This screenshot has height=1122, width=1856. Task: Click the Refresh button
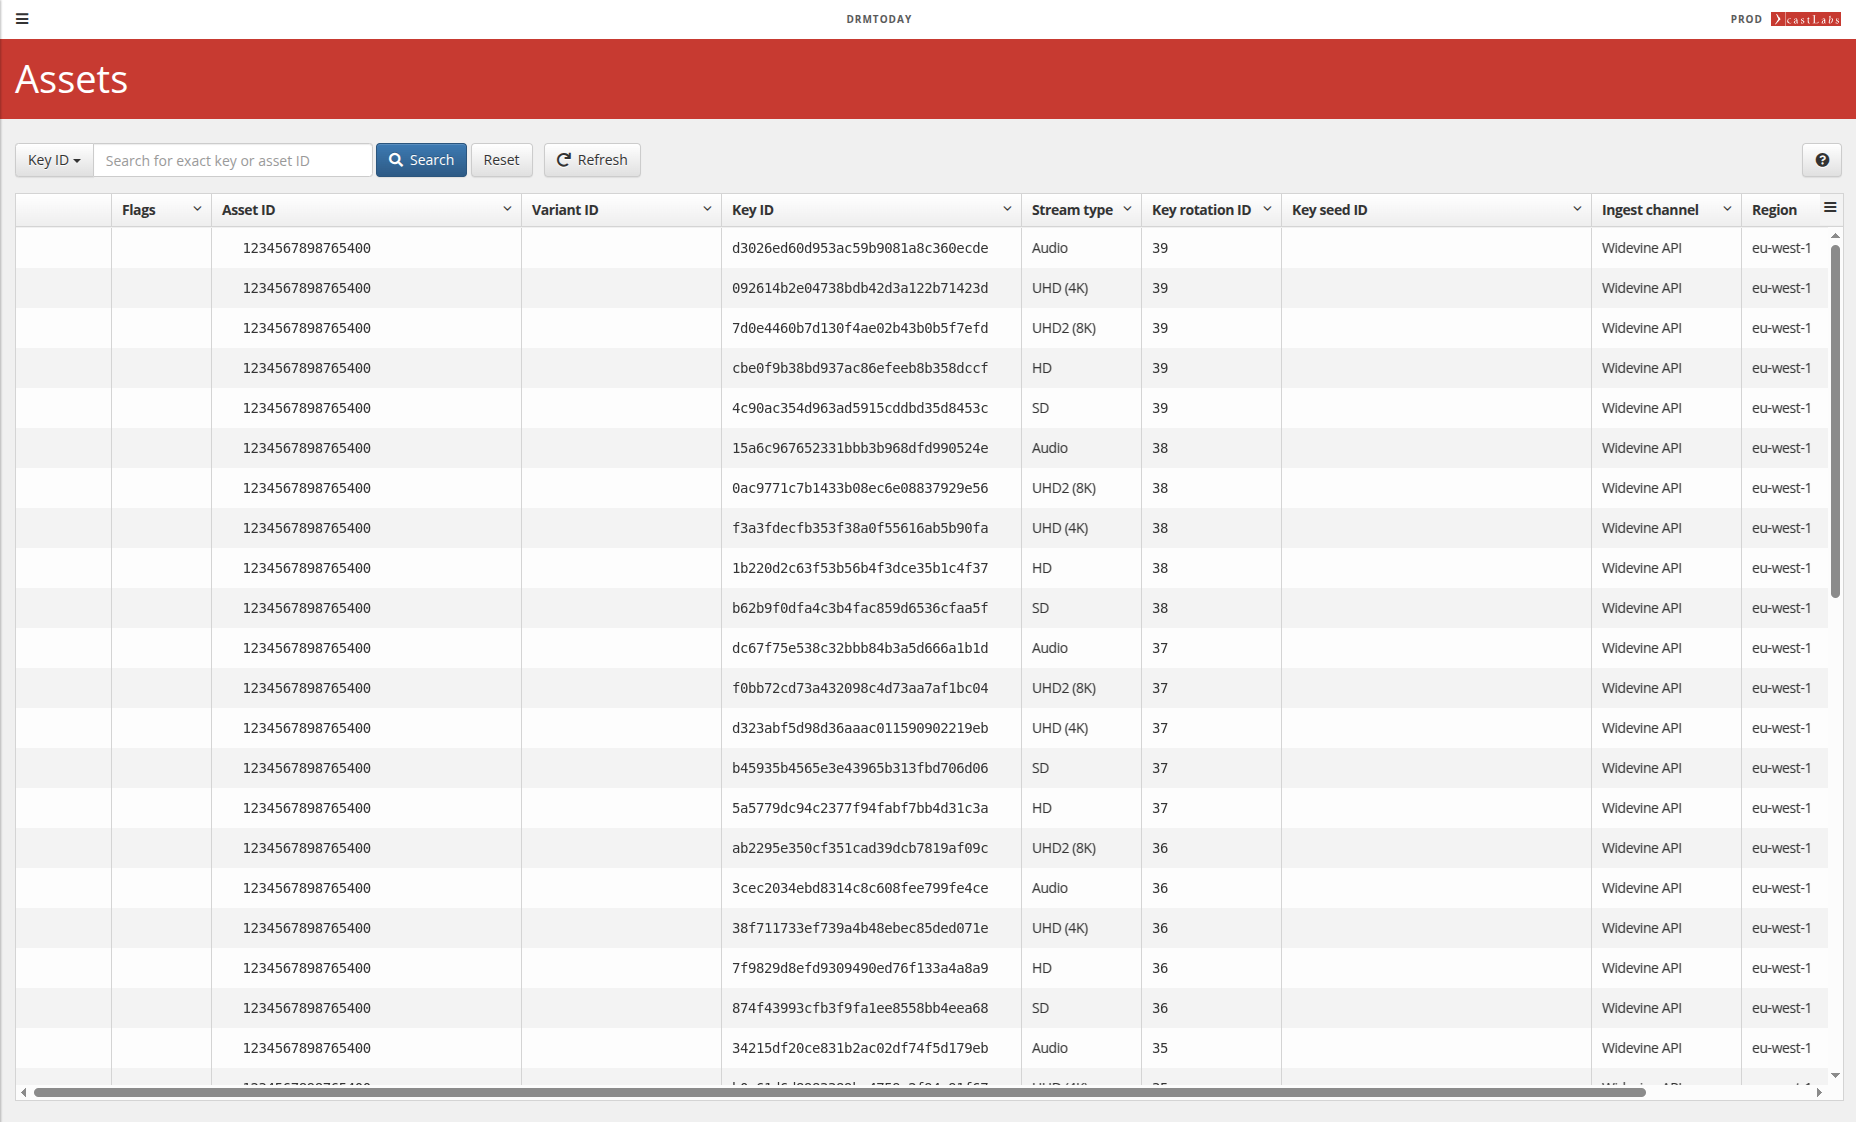592,160
